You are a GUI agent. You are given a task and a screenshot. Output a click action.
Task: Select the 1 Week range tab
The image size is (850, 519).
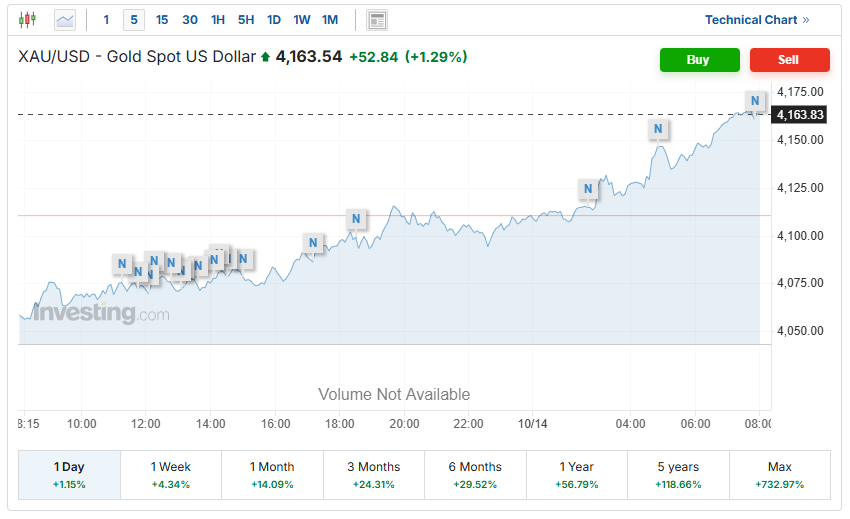coord(170,475)
